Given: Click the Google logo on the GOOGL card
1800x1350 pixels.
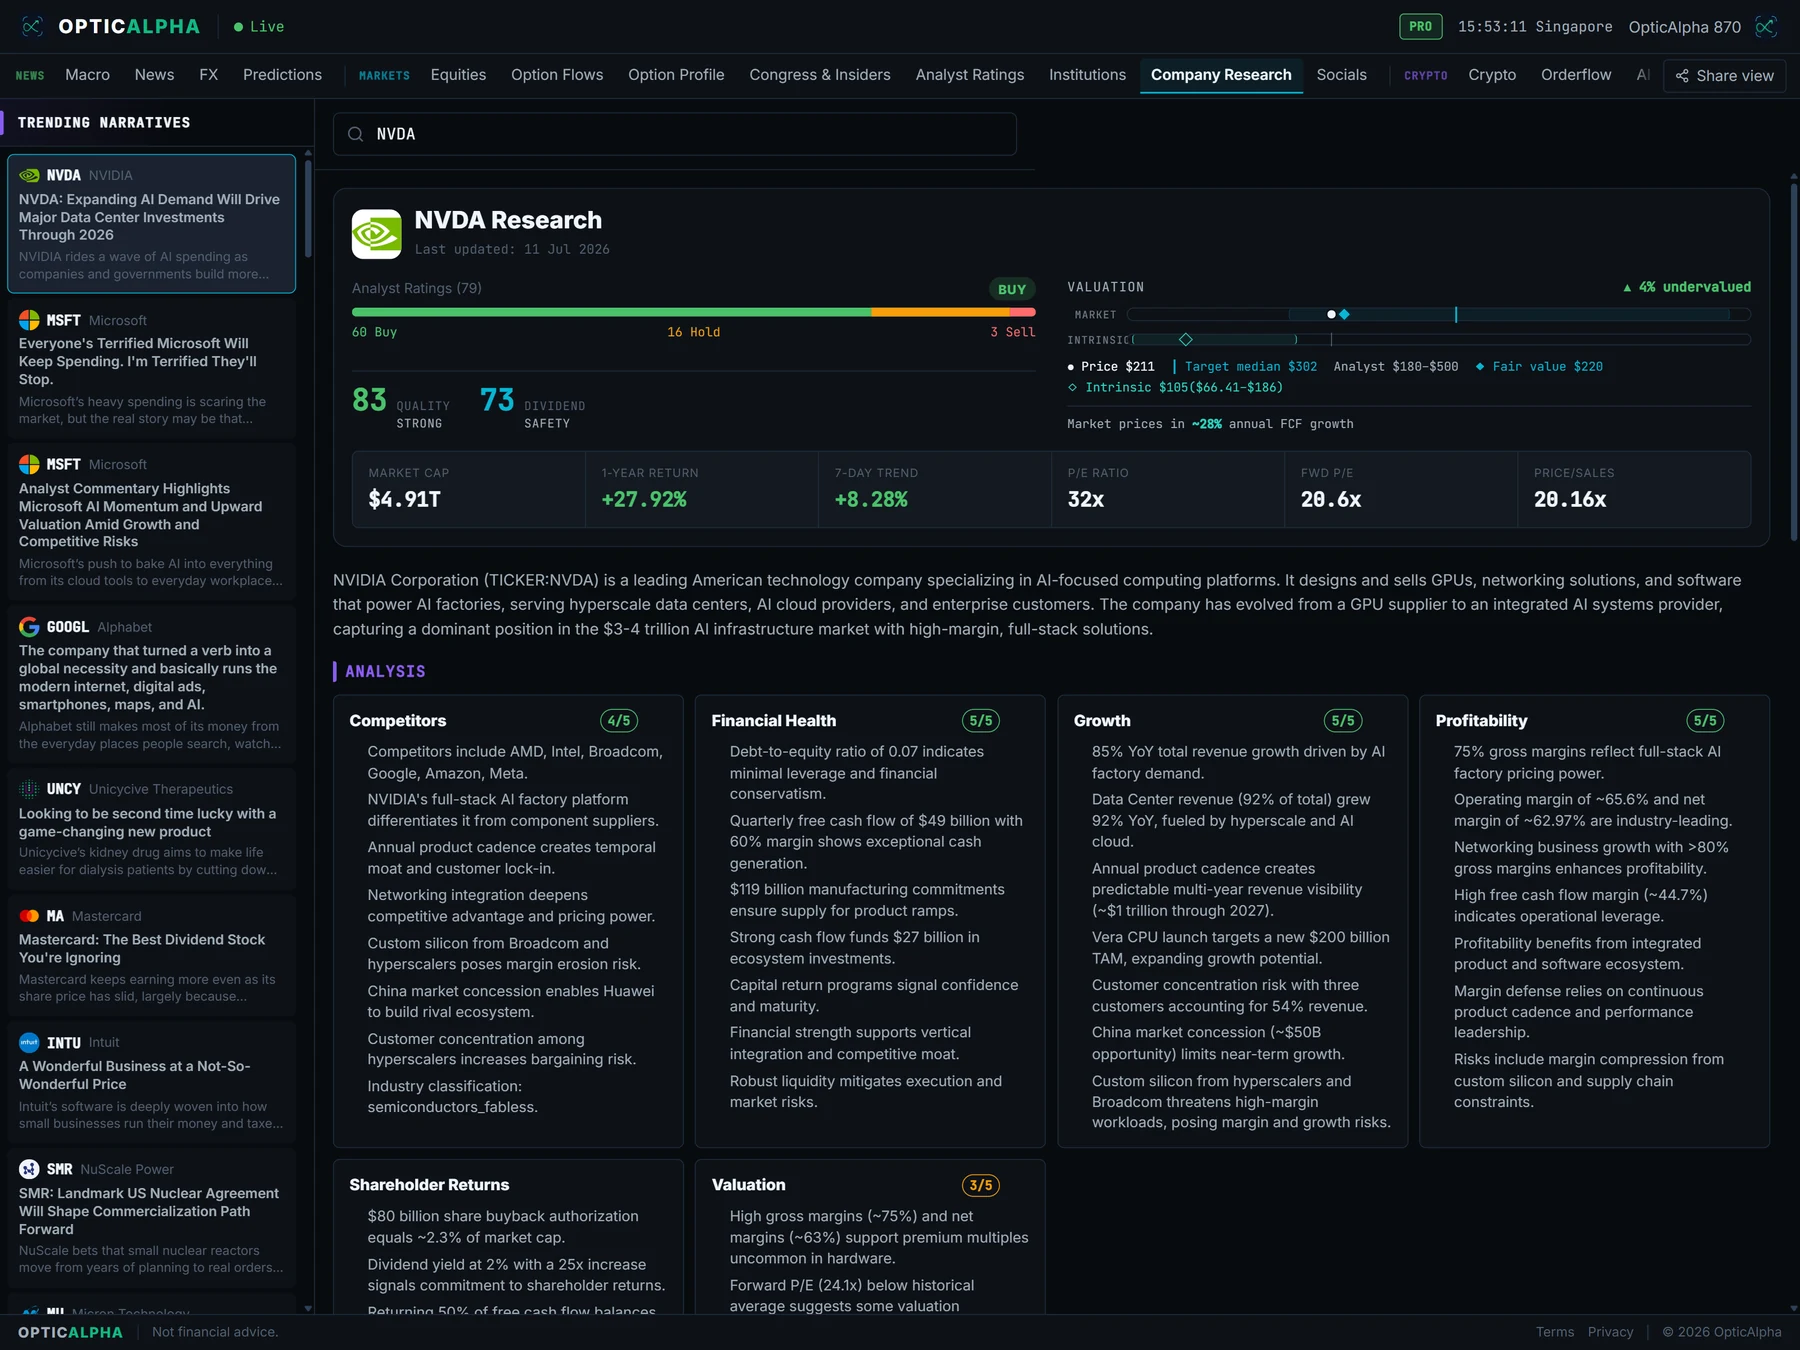Looking at the screenshot, I should click(x=29, y=627).
